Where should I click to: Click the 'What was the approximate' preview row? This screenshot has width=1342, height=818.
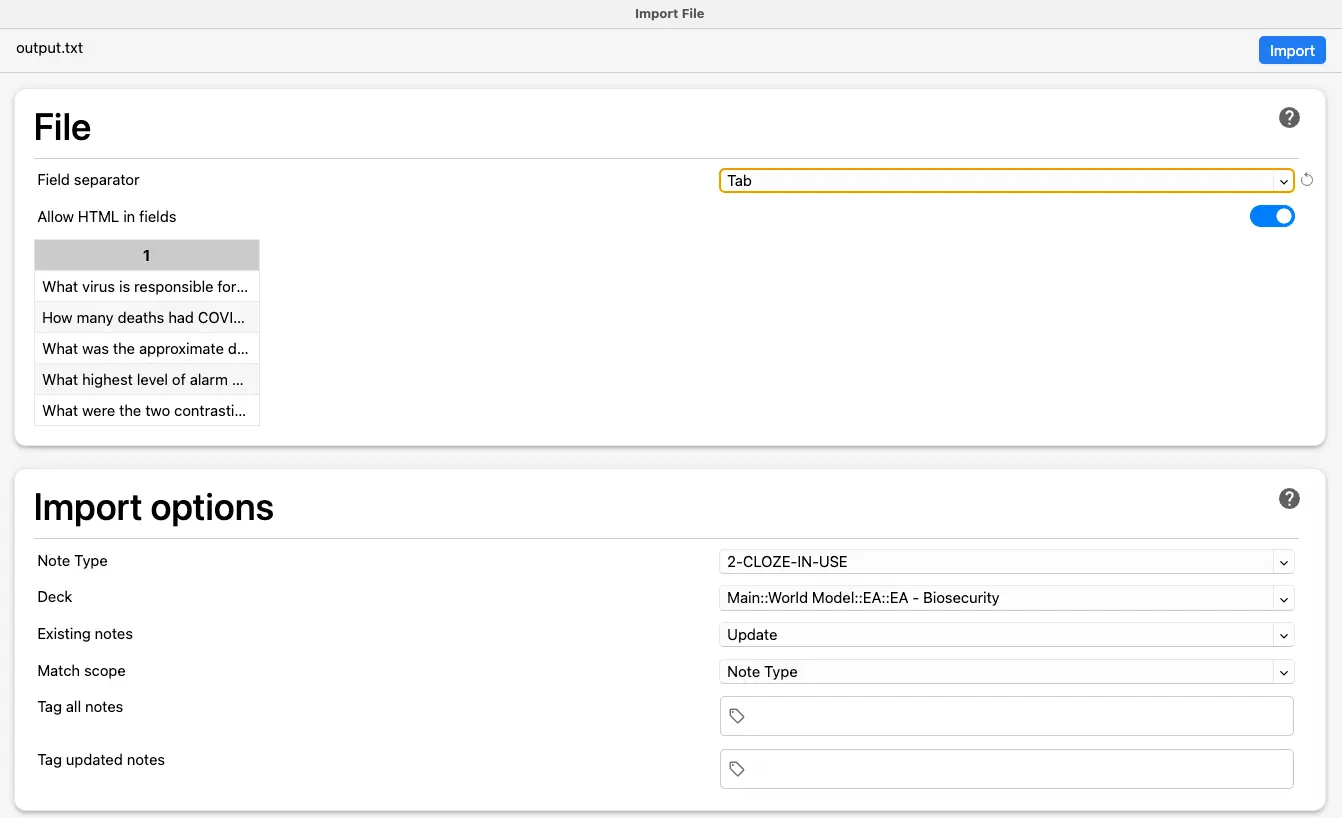[146, 349]
